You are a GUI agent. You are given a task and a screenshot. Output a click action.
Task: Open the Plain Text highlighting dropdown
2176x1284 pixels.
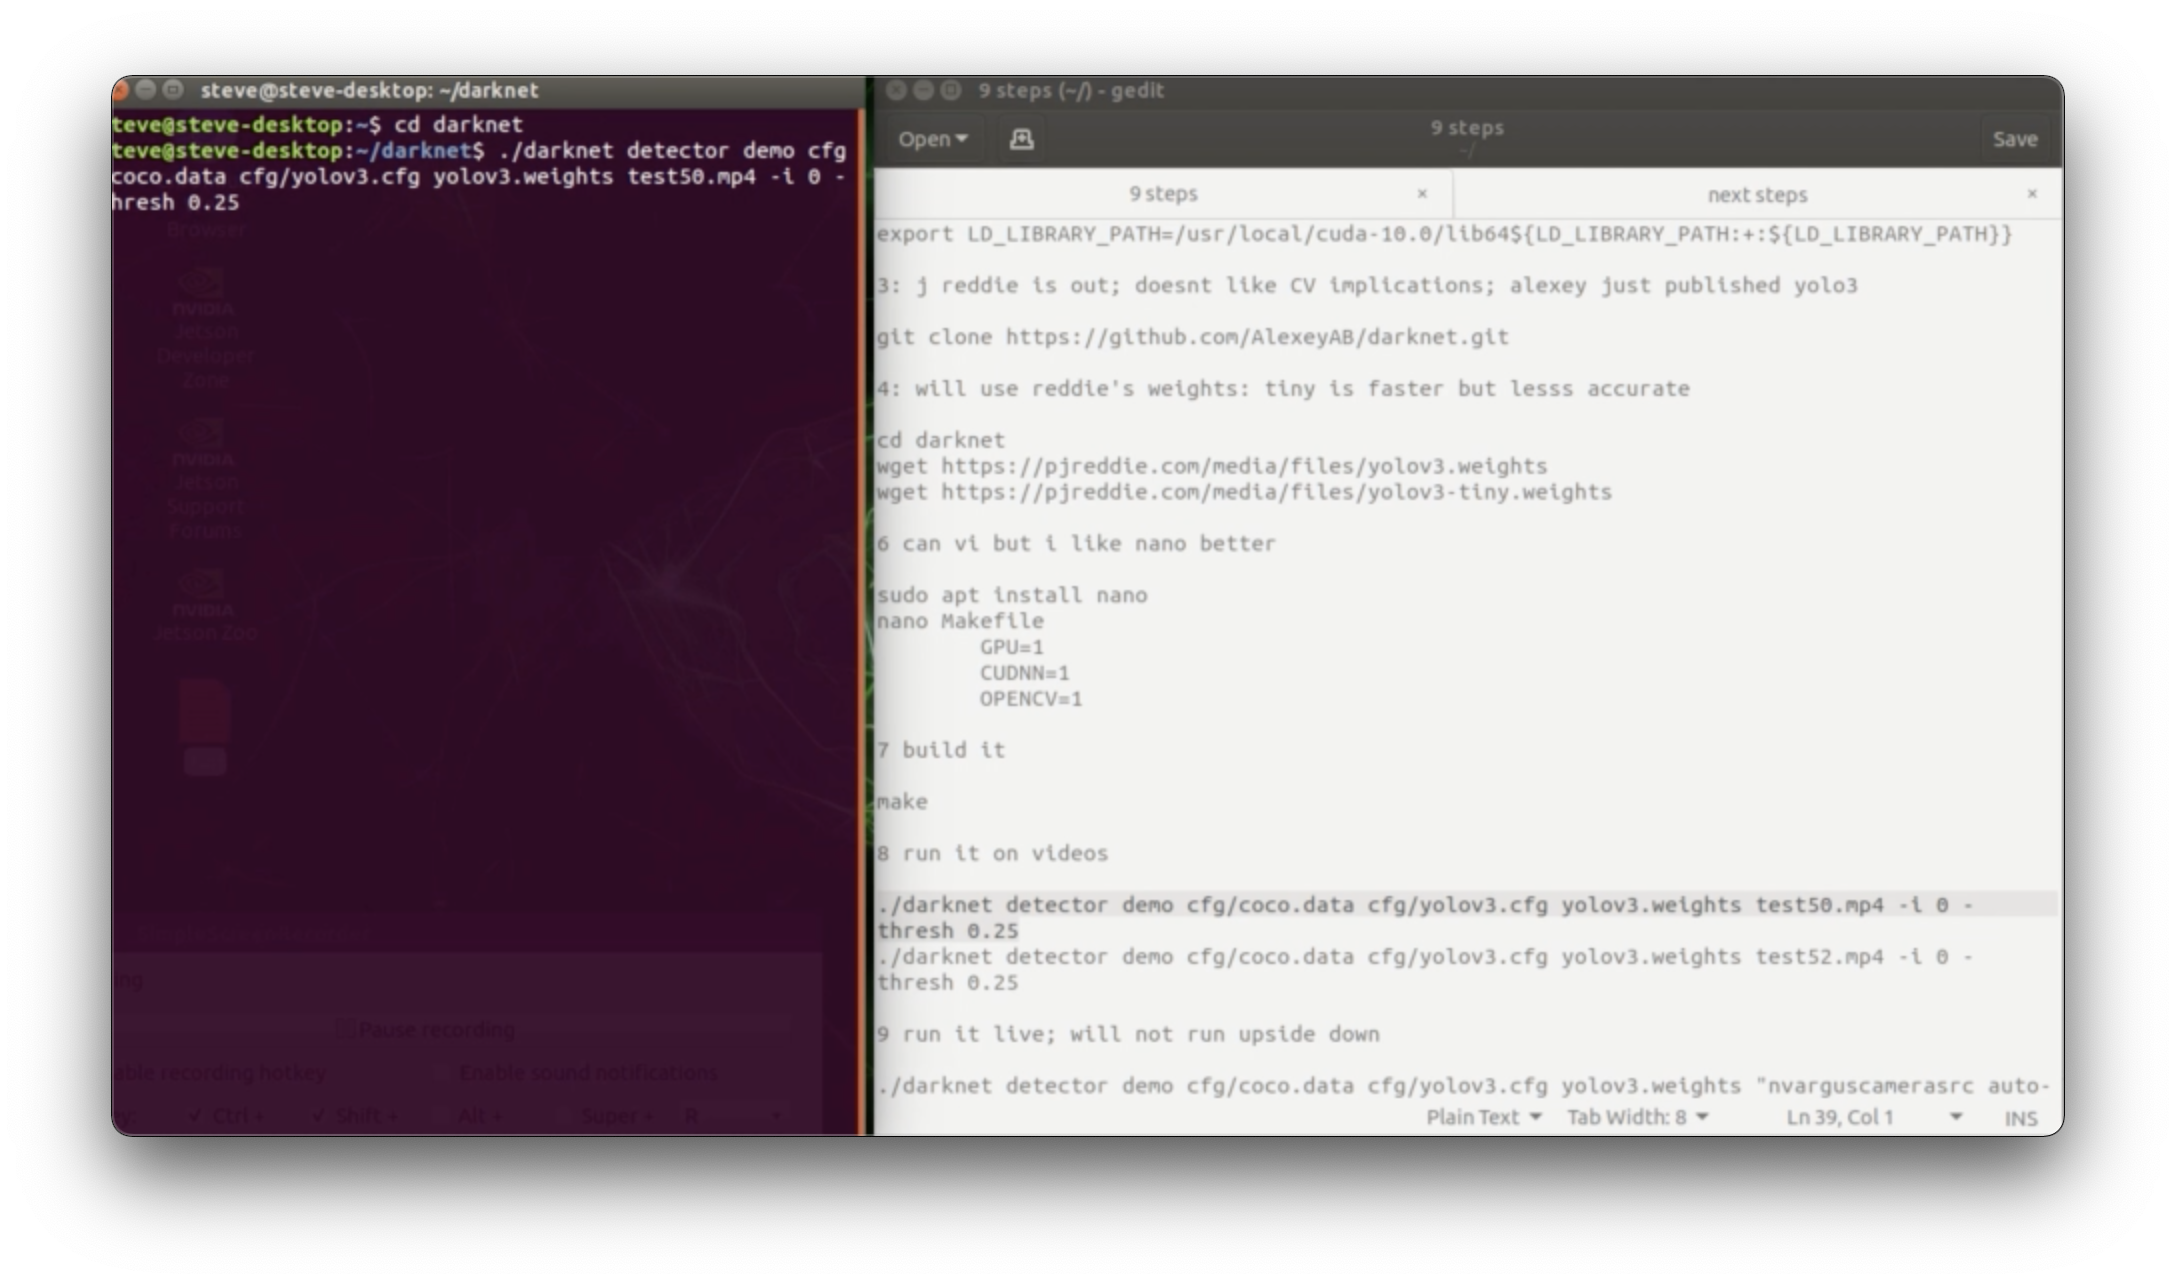(x=1484, y=1117)
